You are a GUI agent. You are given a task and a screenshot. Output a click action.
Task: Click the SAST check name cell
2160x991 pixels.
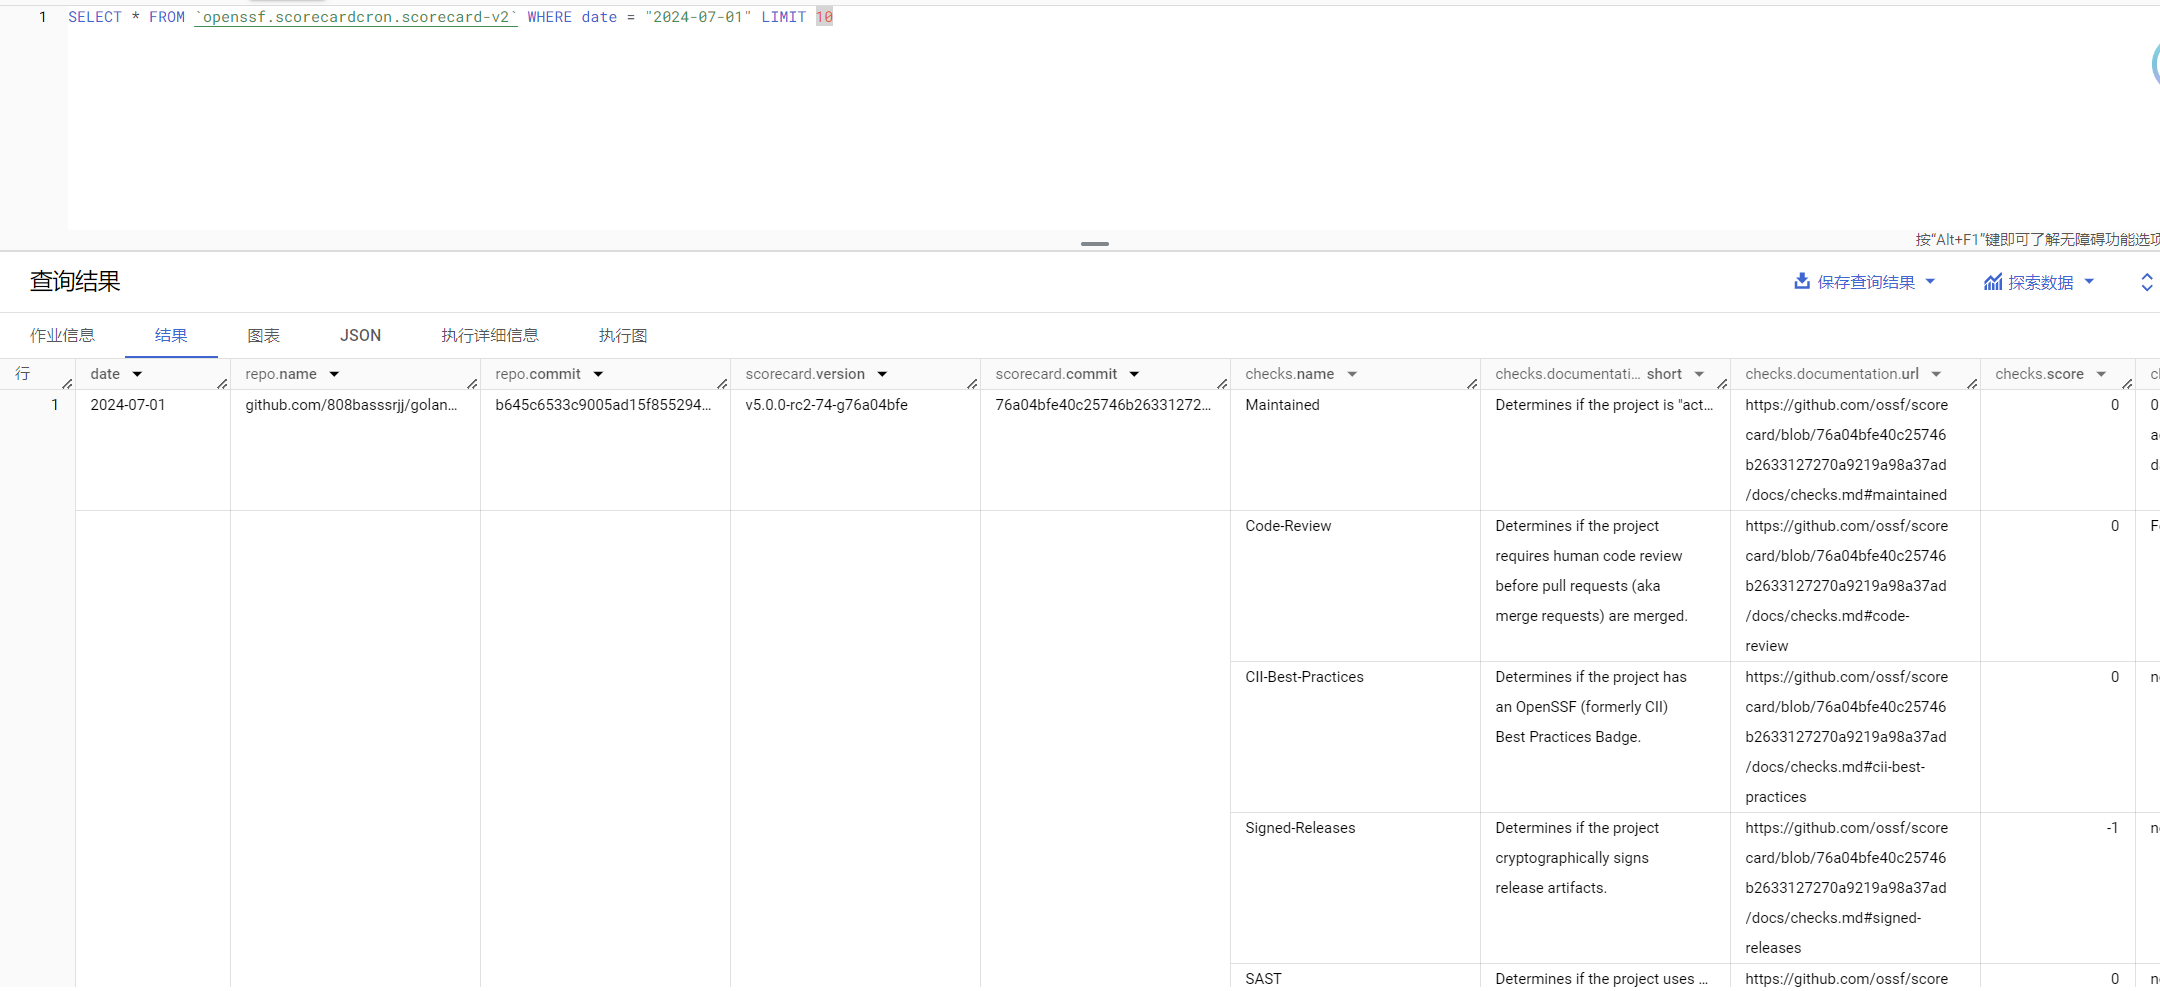pyautogui.click(x=1263, y=979)
